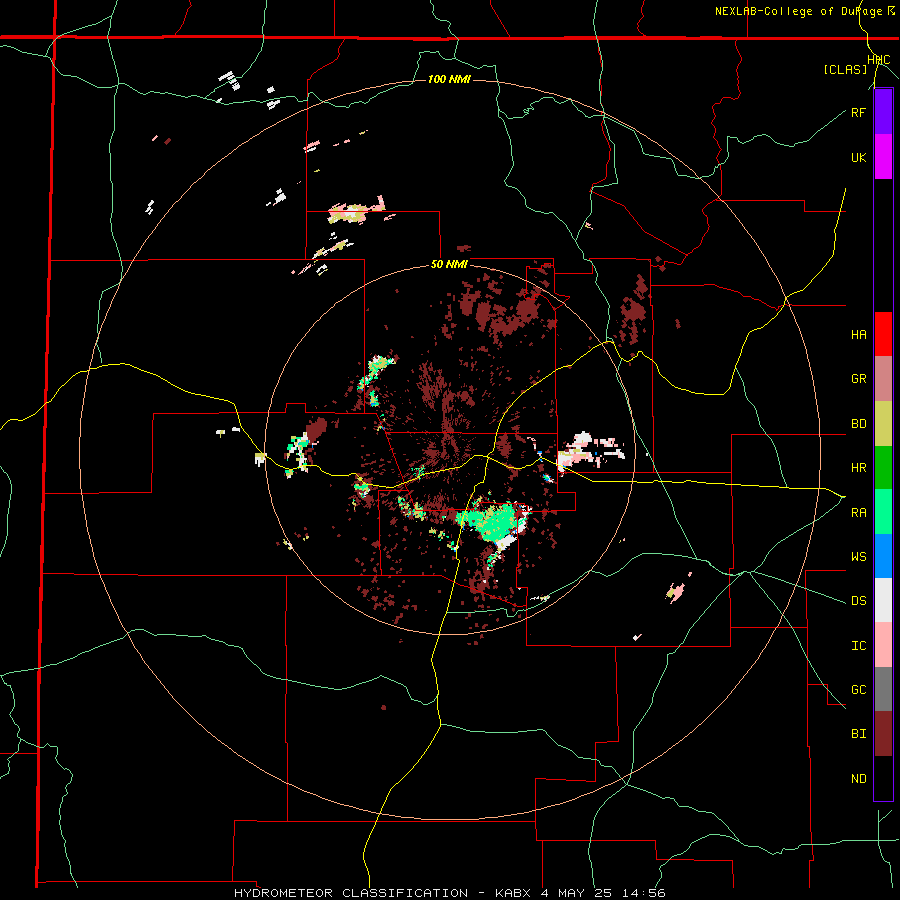The height and width of the screenshot is (900, 900).
Task: Click the RA legend label
Action: pyautogui.click(x=858, y=513)
